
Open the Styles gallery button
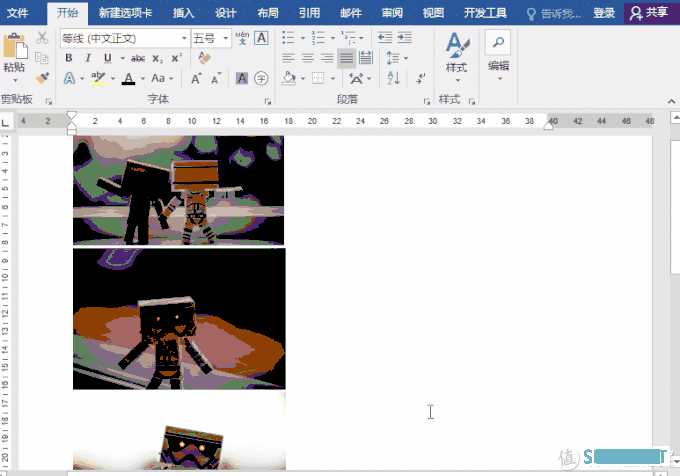point(456,56)
